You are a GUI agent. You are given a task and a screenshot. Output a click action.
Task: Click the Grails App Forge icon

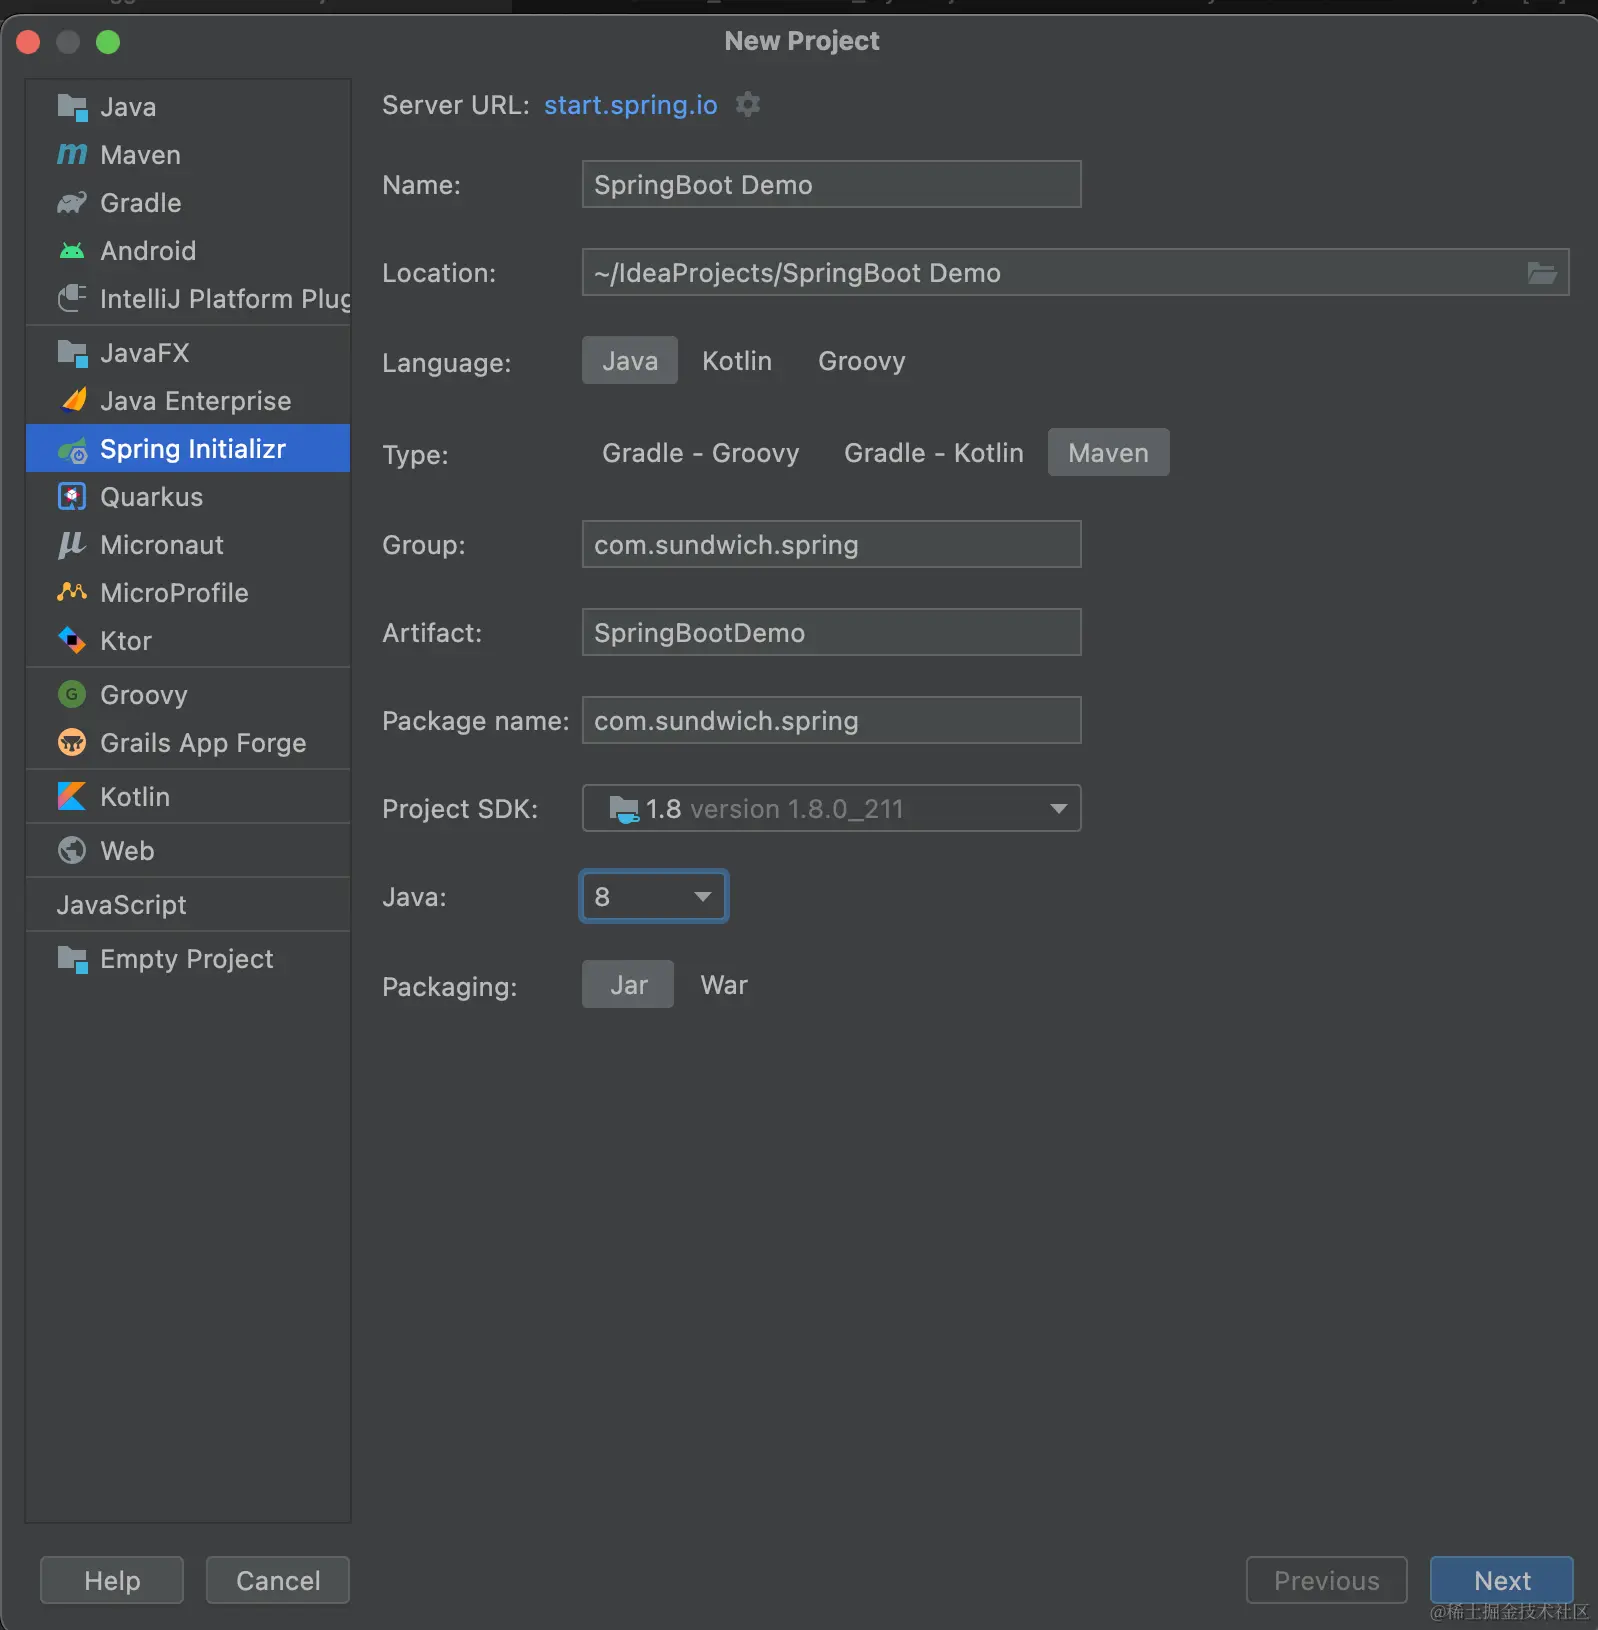click(72, 743)
